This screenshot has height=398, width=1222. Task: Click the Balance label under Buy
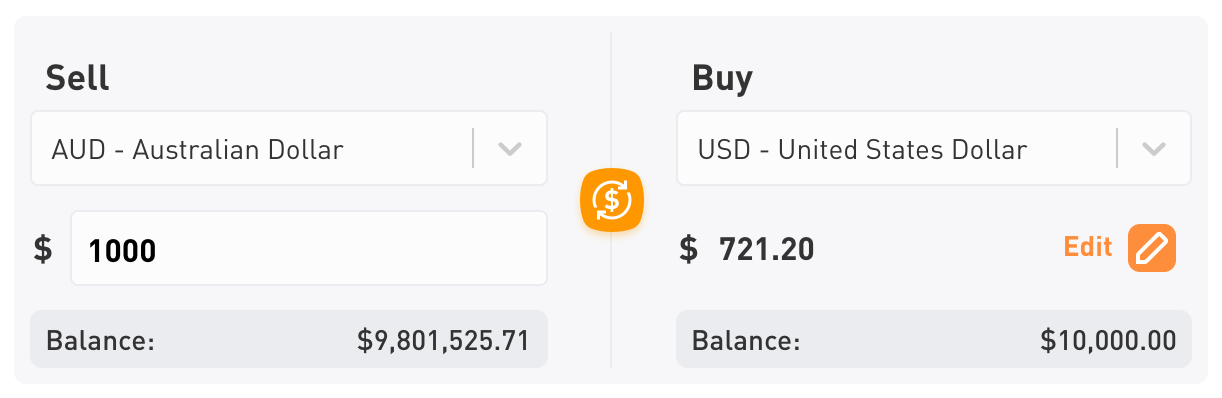point(746,341)
